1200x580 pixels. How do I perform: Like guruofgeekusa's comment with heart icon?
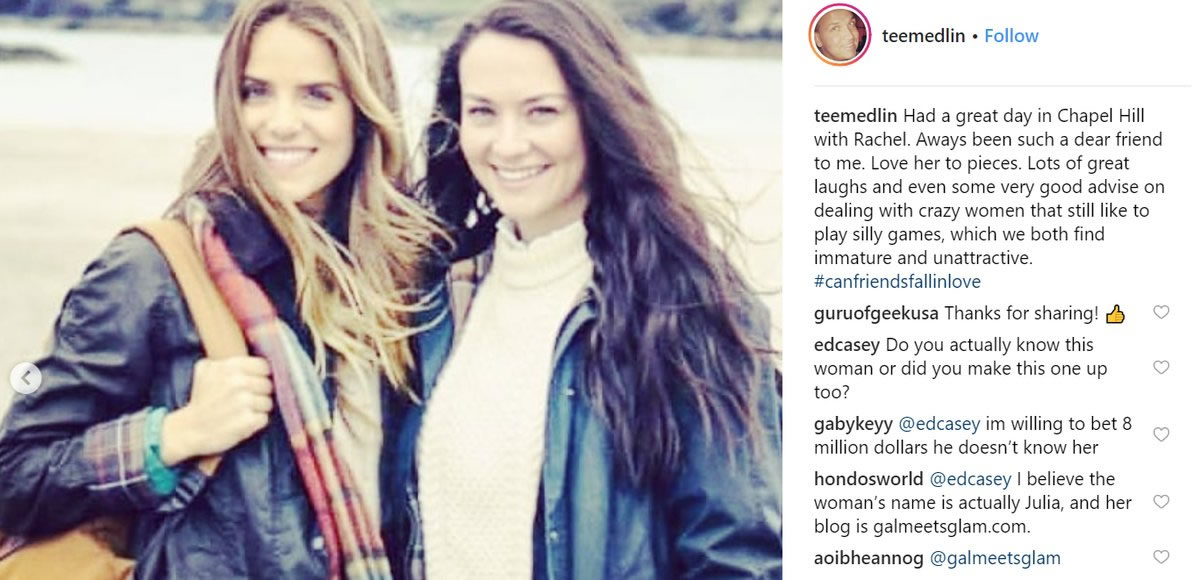pyautogui.click(x=1161, y=313)
